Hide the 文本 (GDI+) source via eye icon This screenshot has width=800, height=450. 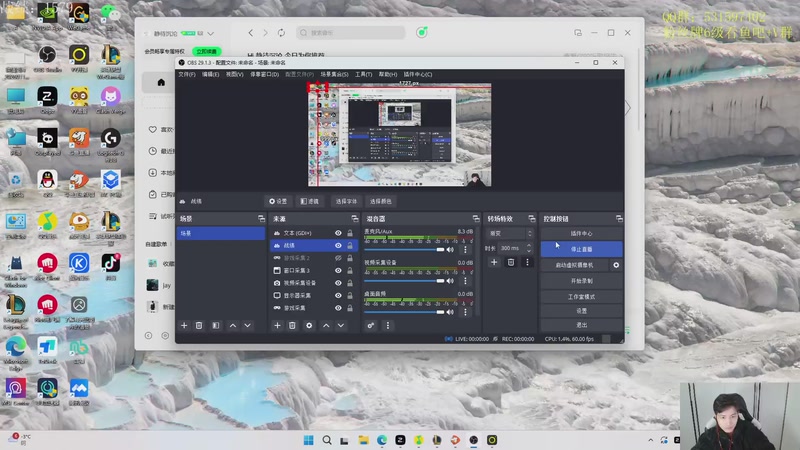338,233
